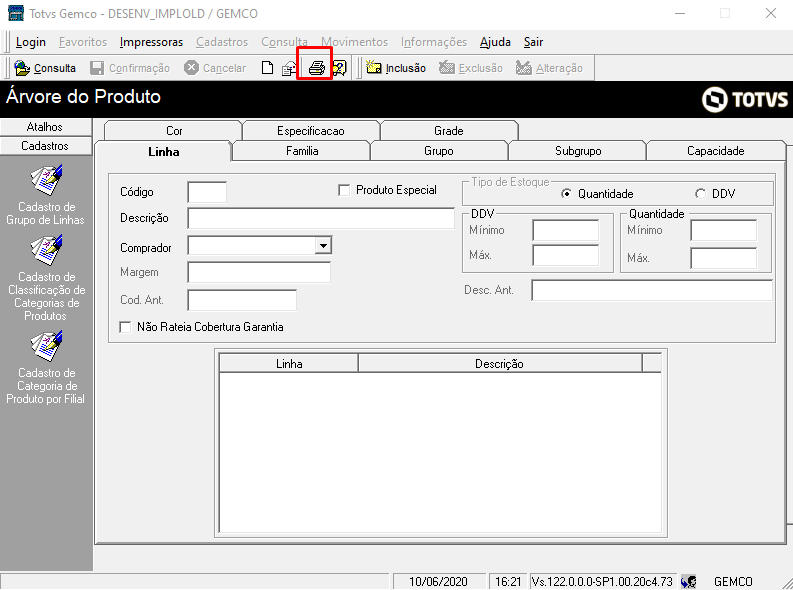Click the Inclusão button
The height and width of the screenshot is (590, 793).
click(396, 68)
